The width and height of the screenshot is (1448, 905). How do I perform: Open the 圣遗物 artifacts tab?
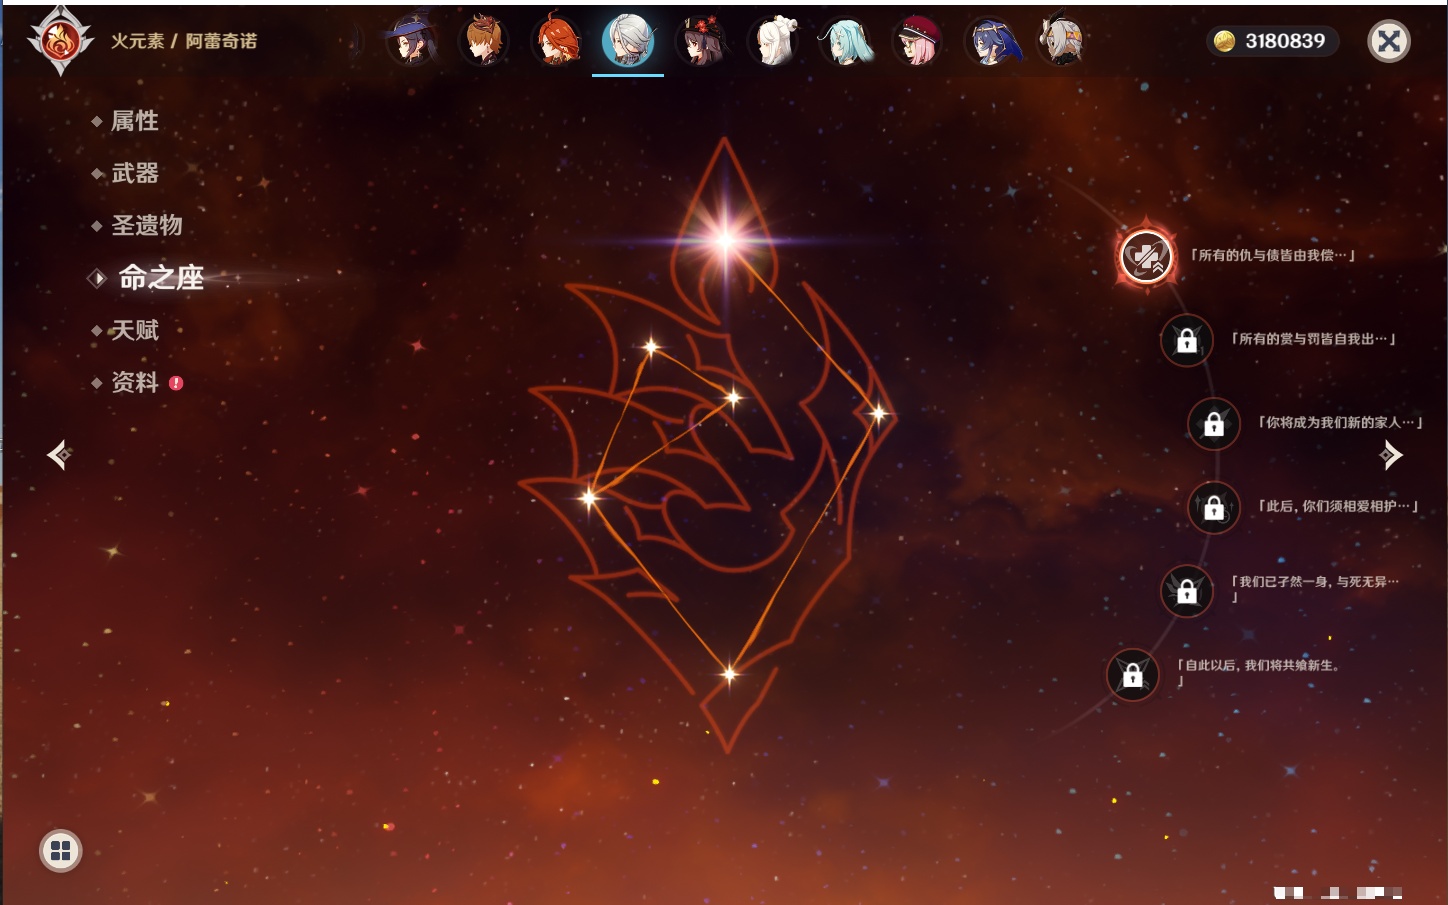pyautogui.click(x=146, y=225)
